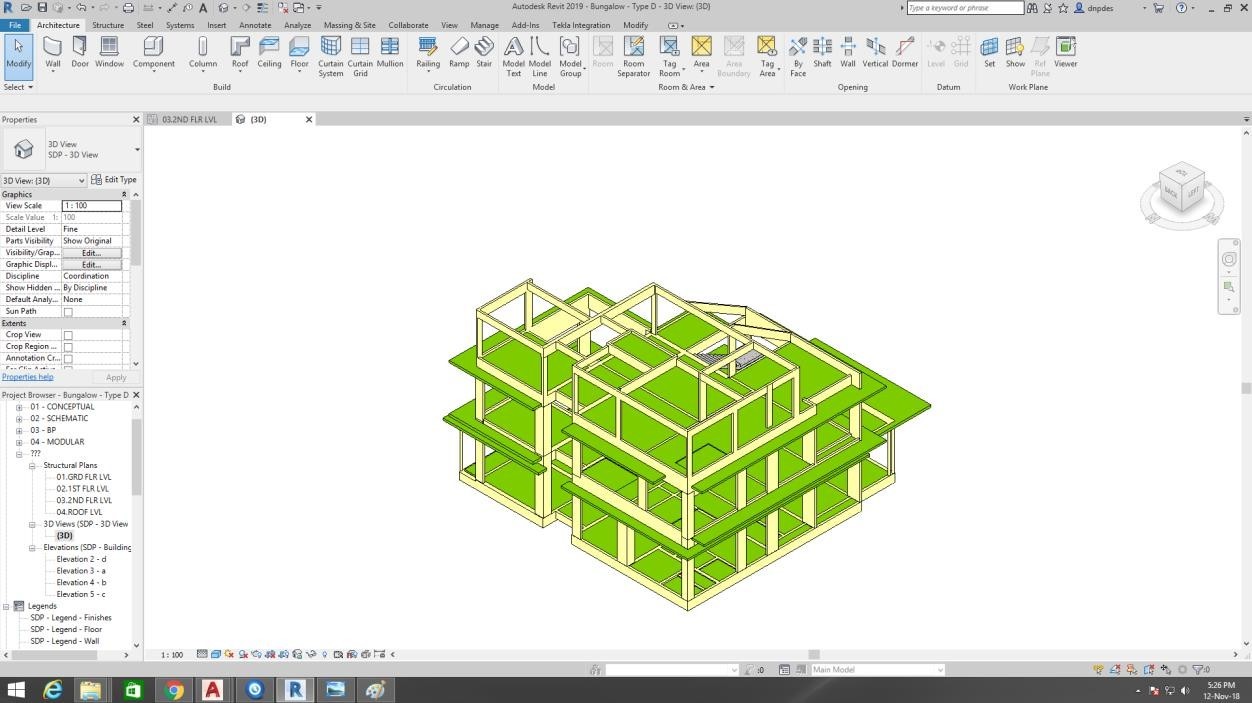Expand the 01 - CONCEPTUAL tree node

click(x=19, y=407)
